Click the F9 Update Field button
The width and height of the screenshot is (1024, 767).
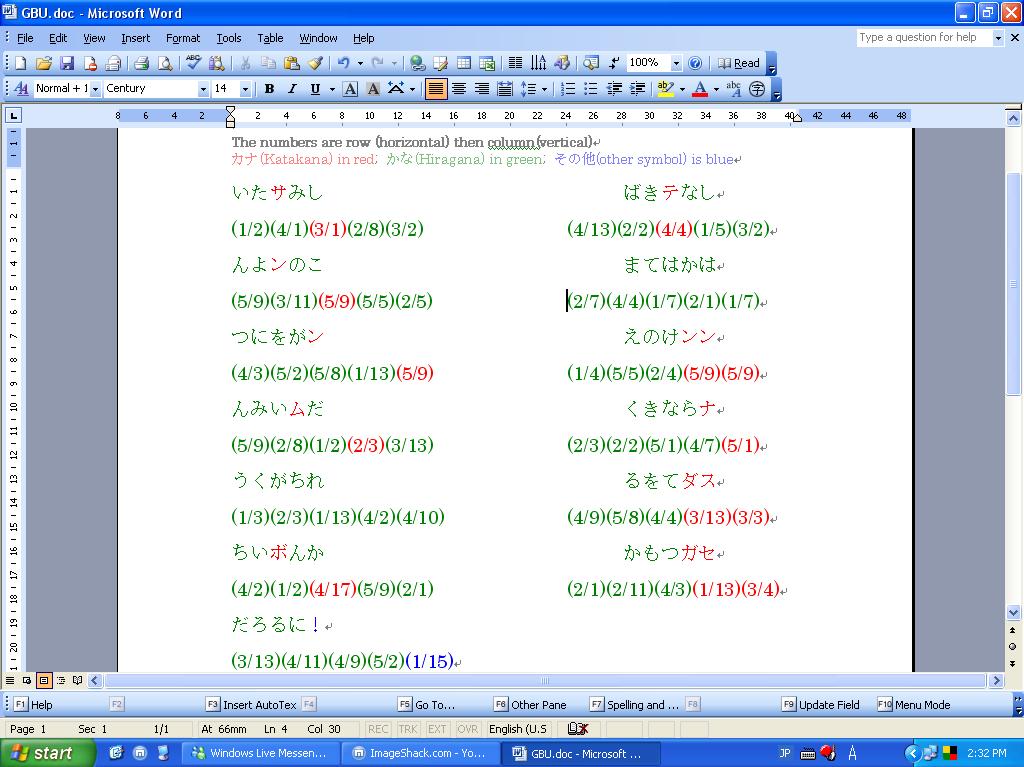(820, 704)
